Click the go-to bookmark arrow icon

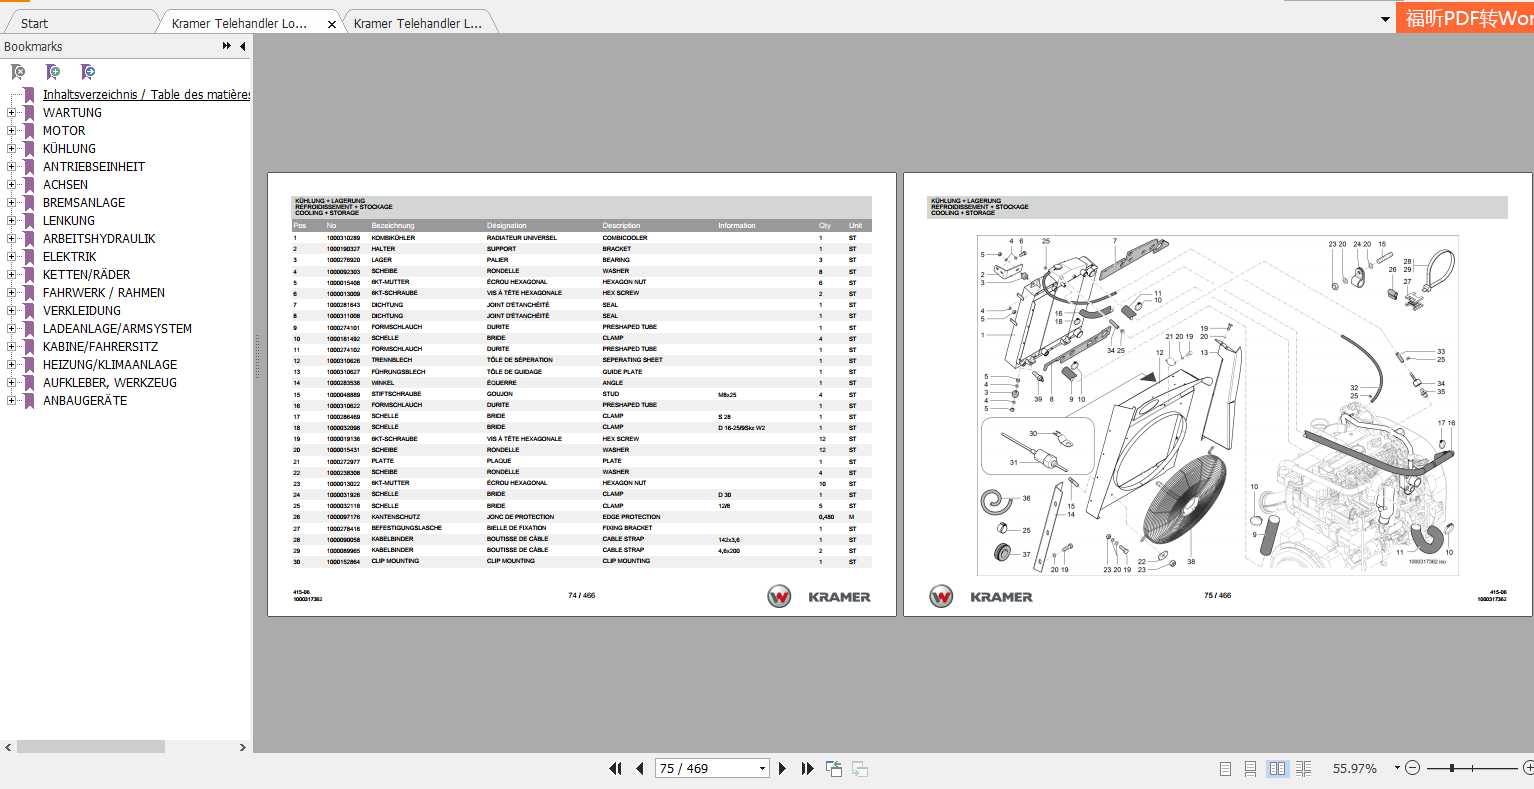88,72
